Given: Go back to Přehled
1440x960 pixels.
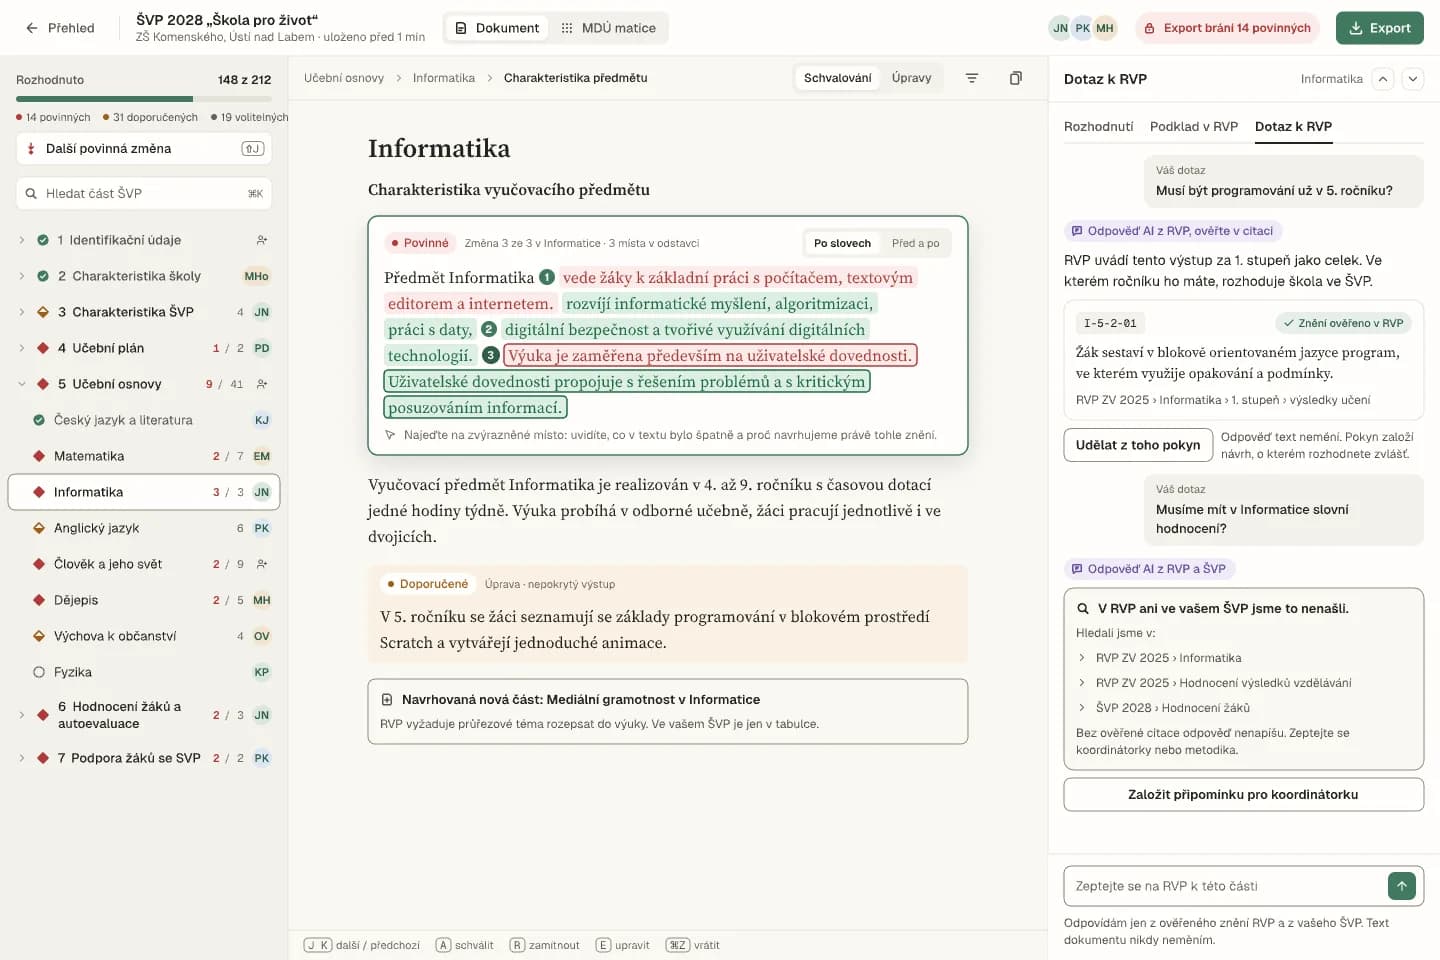Looking at the screenshot, I should (60, 28).
